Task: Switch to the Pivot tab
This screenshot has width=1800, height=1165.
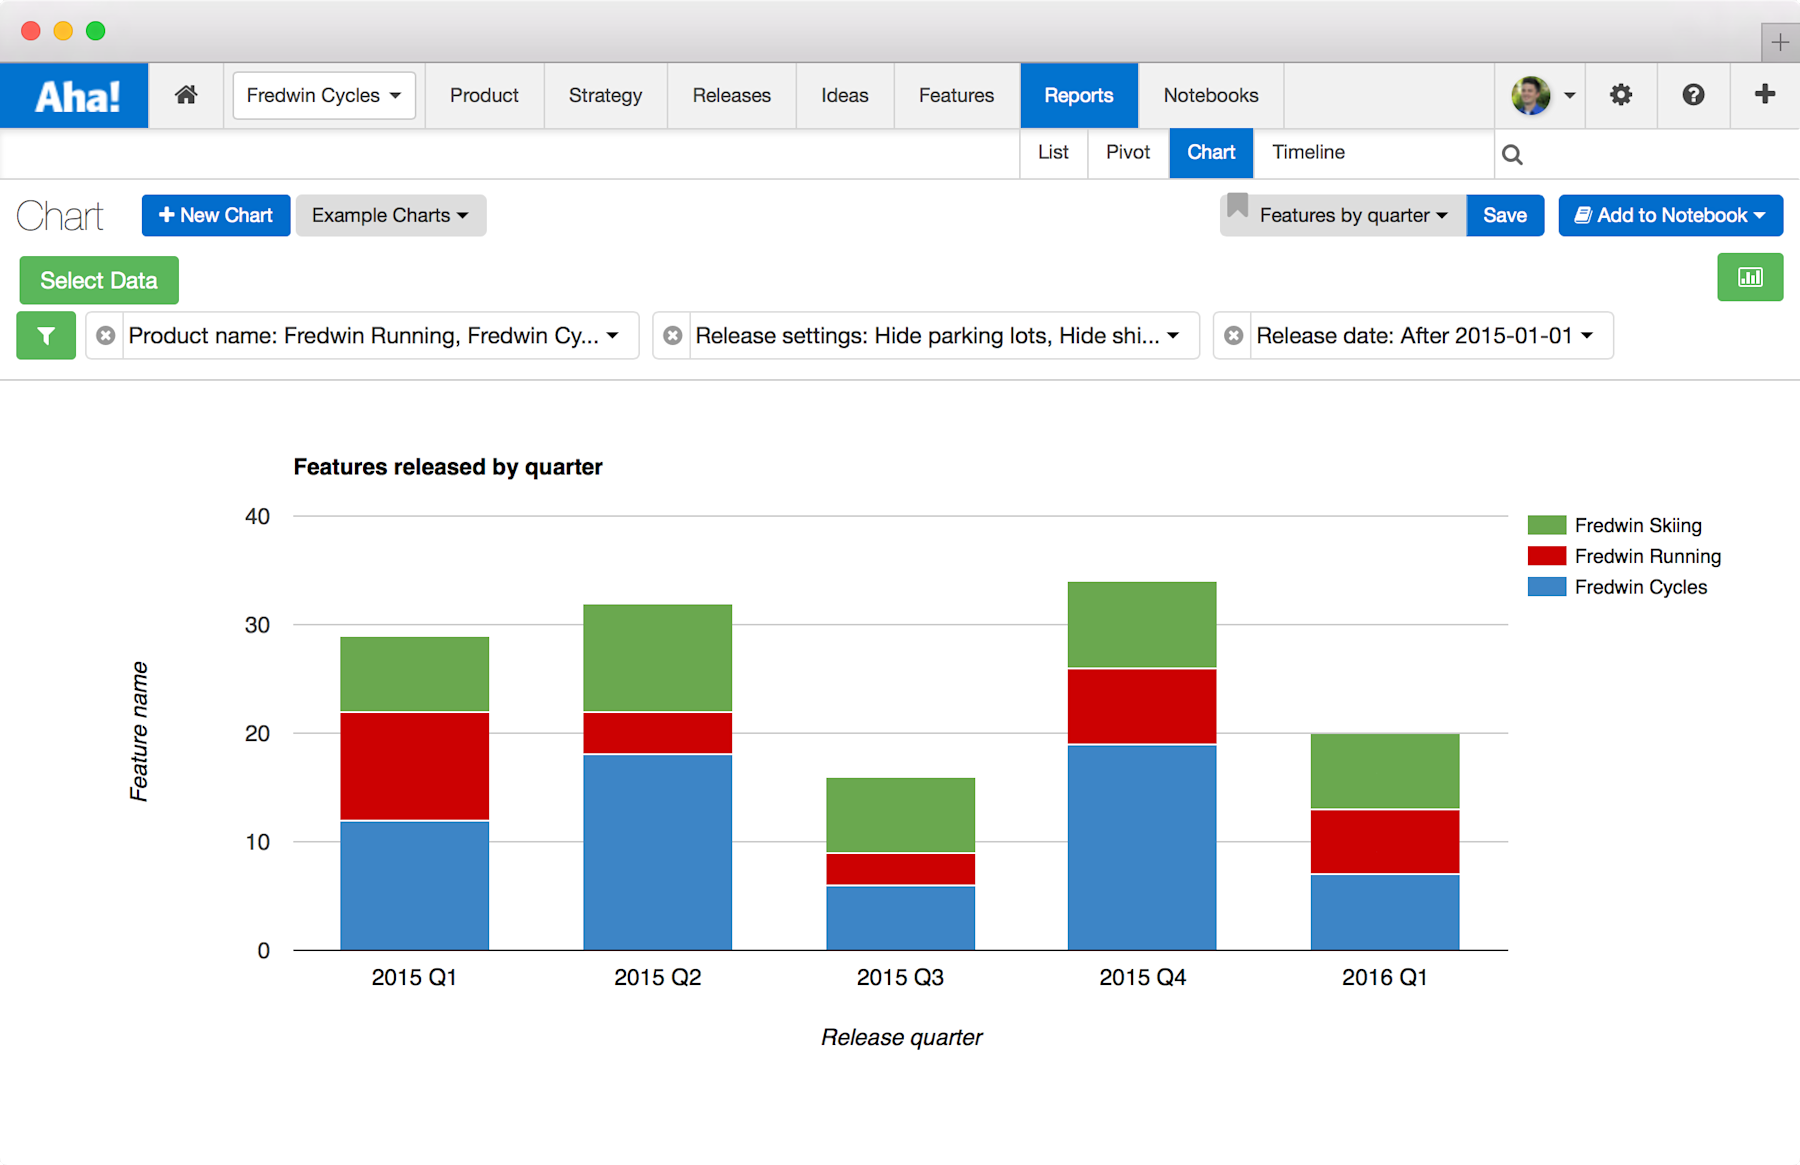Action: 1127,152
